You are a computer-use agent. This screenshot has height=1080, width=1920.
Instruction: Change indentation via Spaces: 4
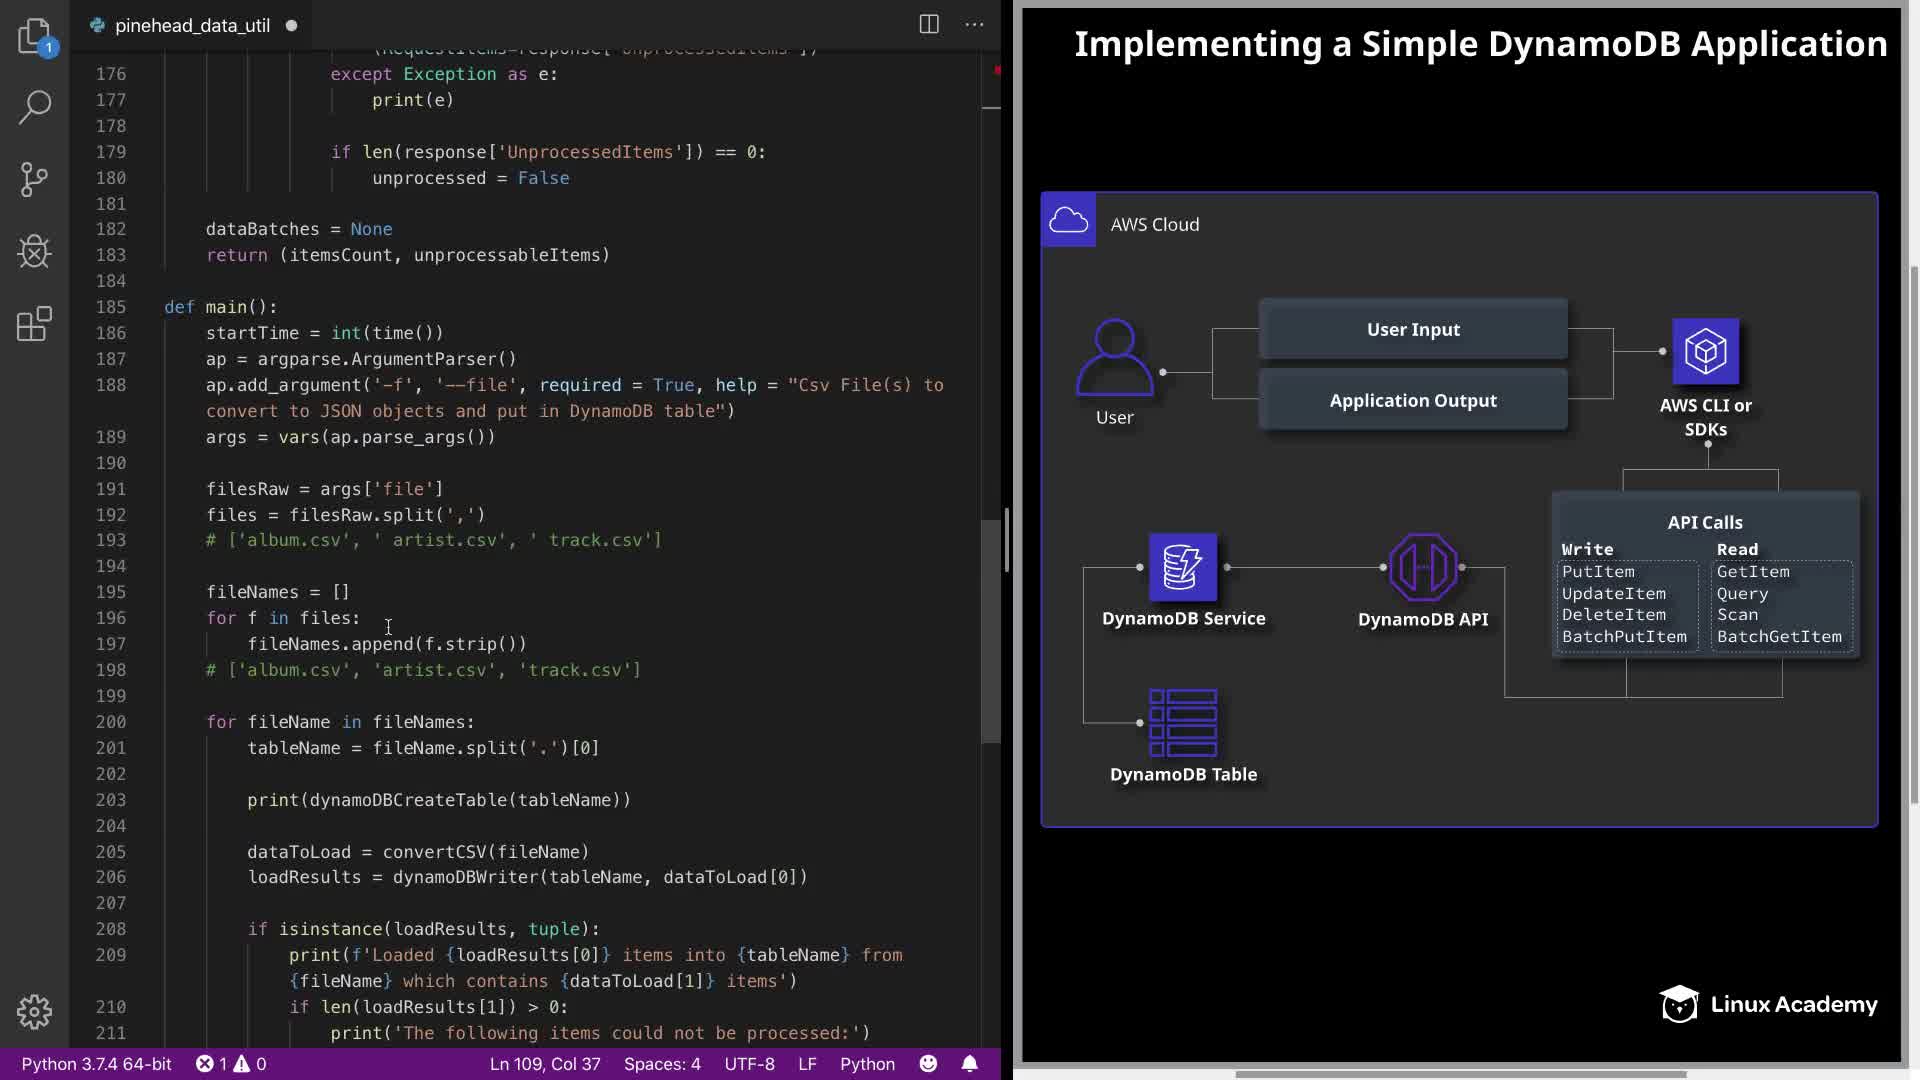coord(662,1064)
